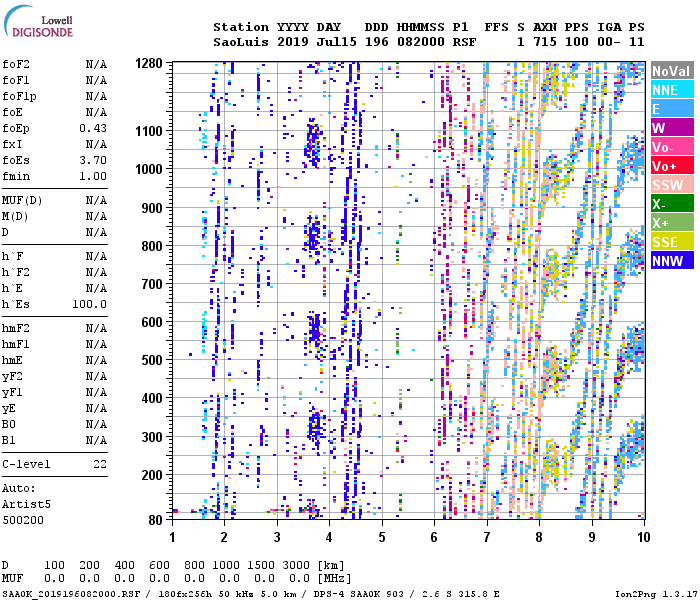This screenshot has height=600, width=700.
Task: Click the yF1 parameter label
Action: pyautogui.click(x=12, y=393)
